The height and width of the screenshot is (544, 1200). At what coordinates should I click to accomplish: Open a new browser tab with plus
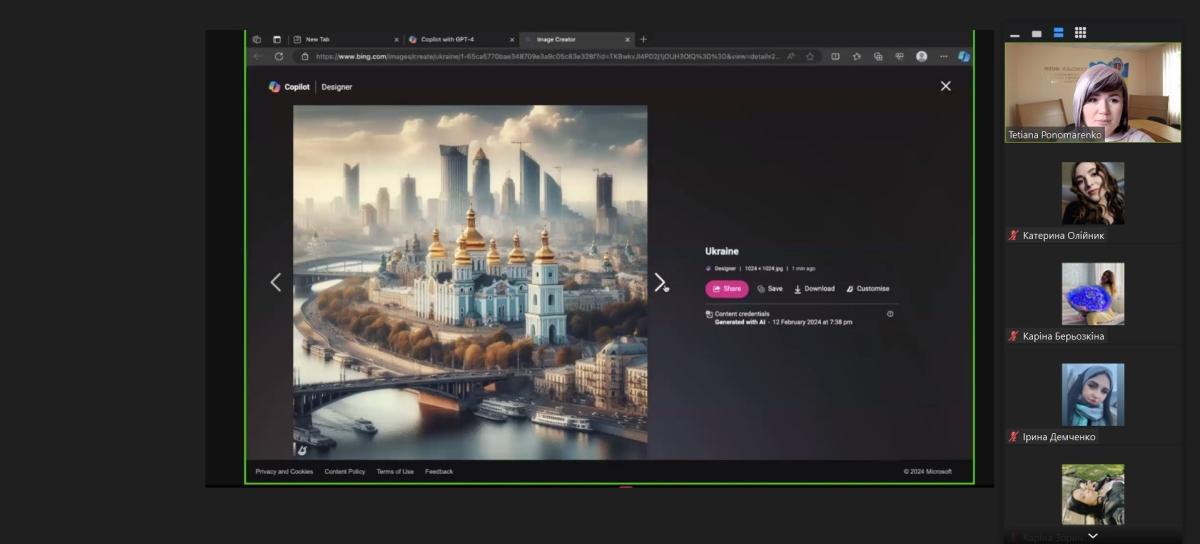[643, 39]
